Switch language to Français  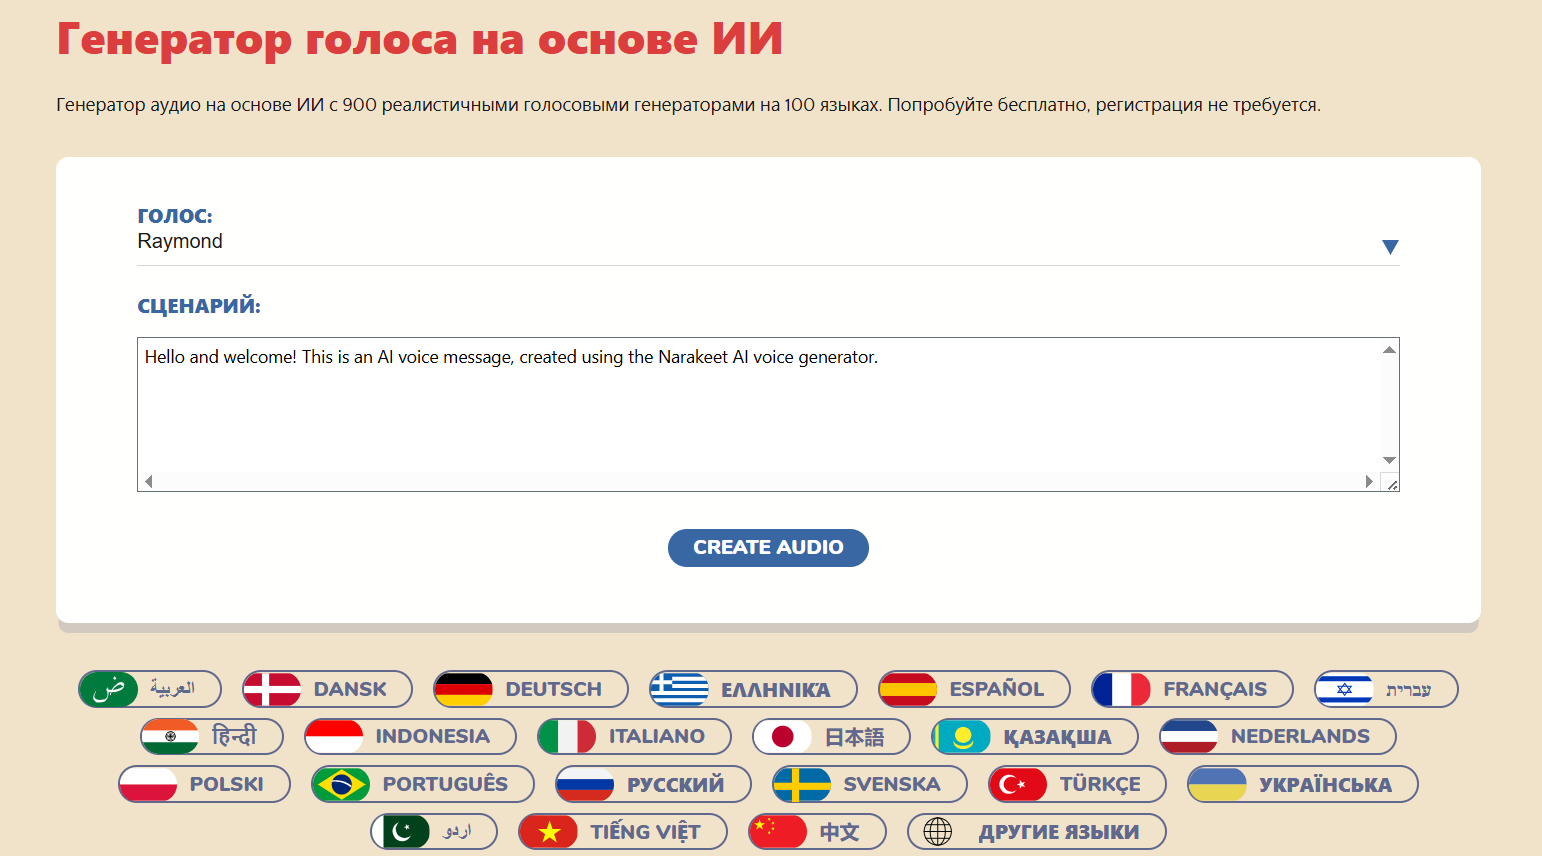1192,689
